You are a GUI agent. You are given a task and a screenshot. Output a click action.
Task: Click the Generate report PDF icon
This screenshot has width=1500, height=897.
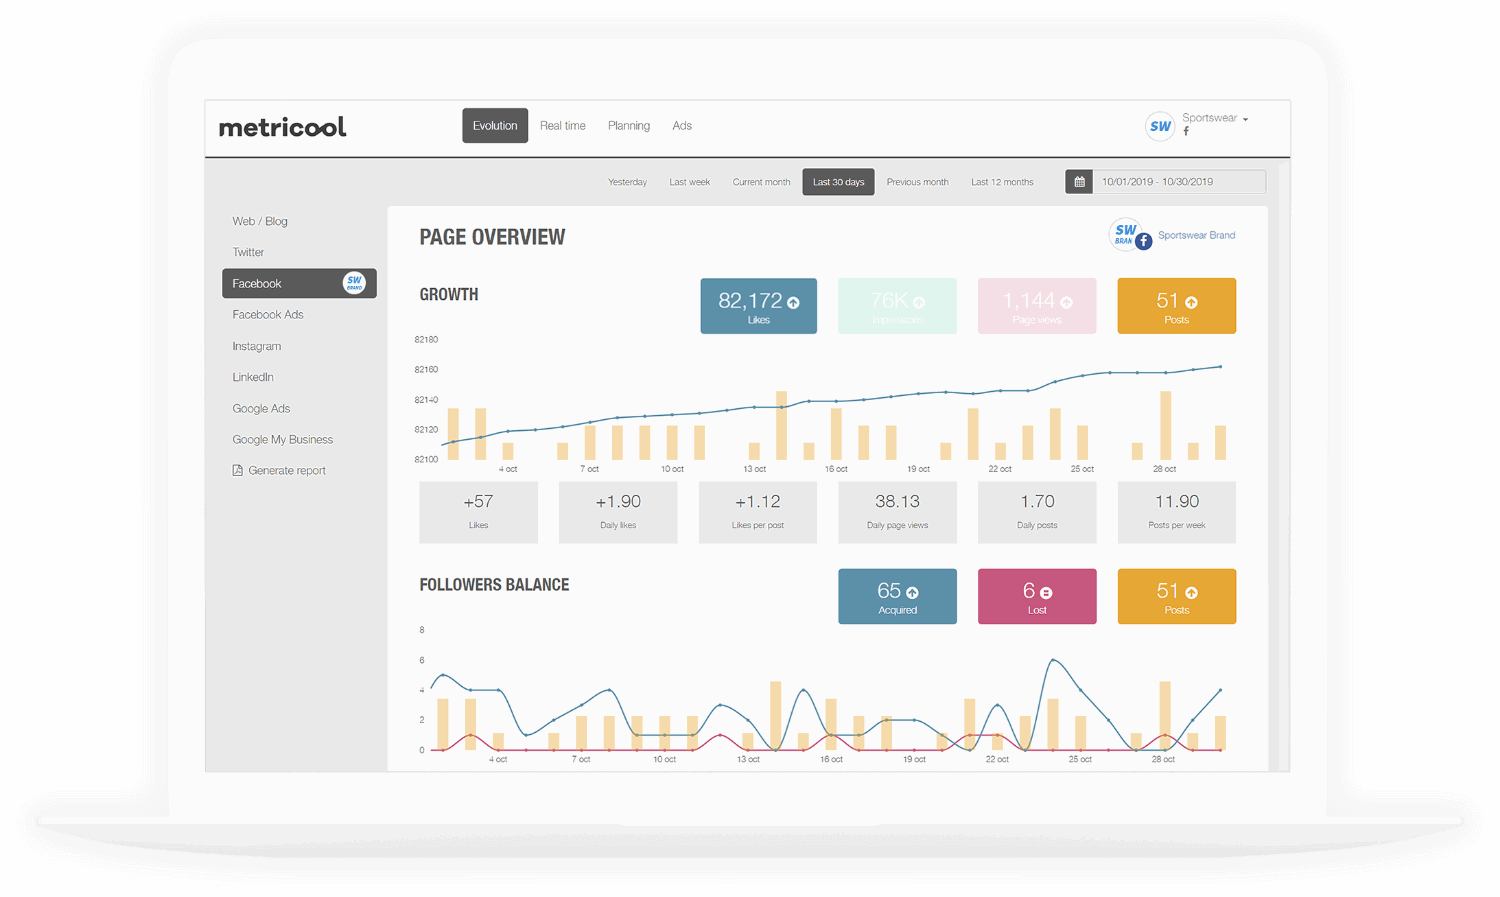click(x=237, y=470)
